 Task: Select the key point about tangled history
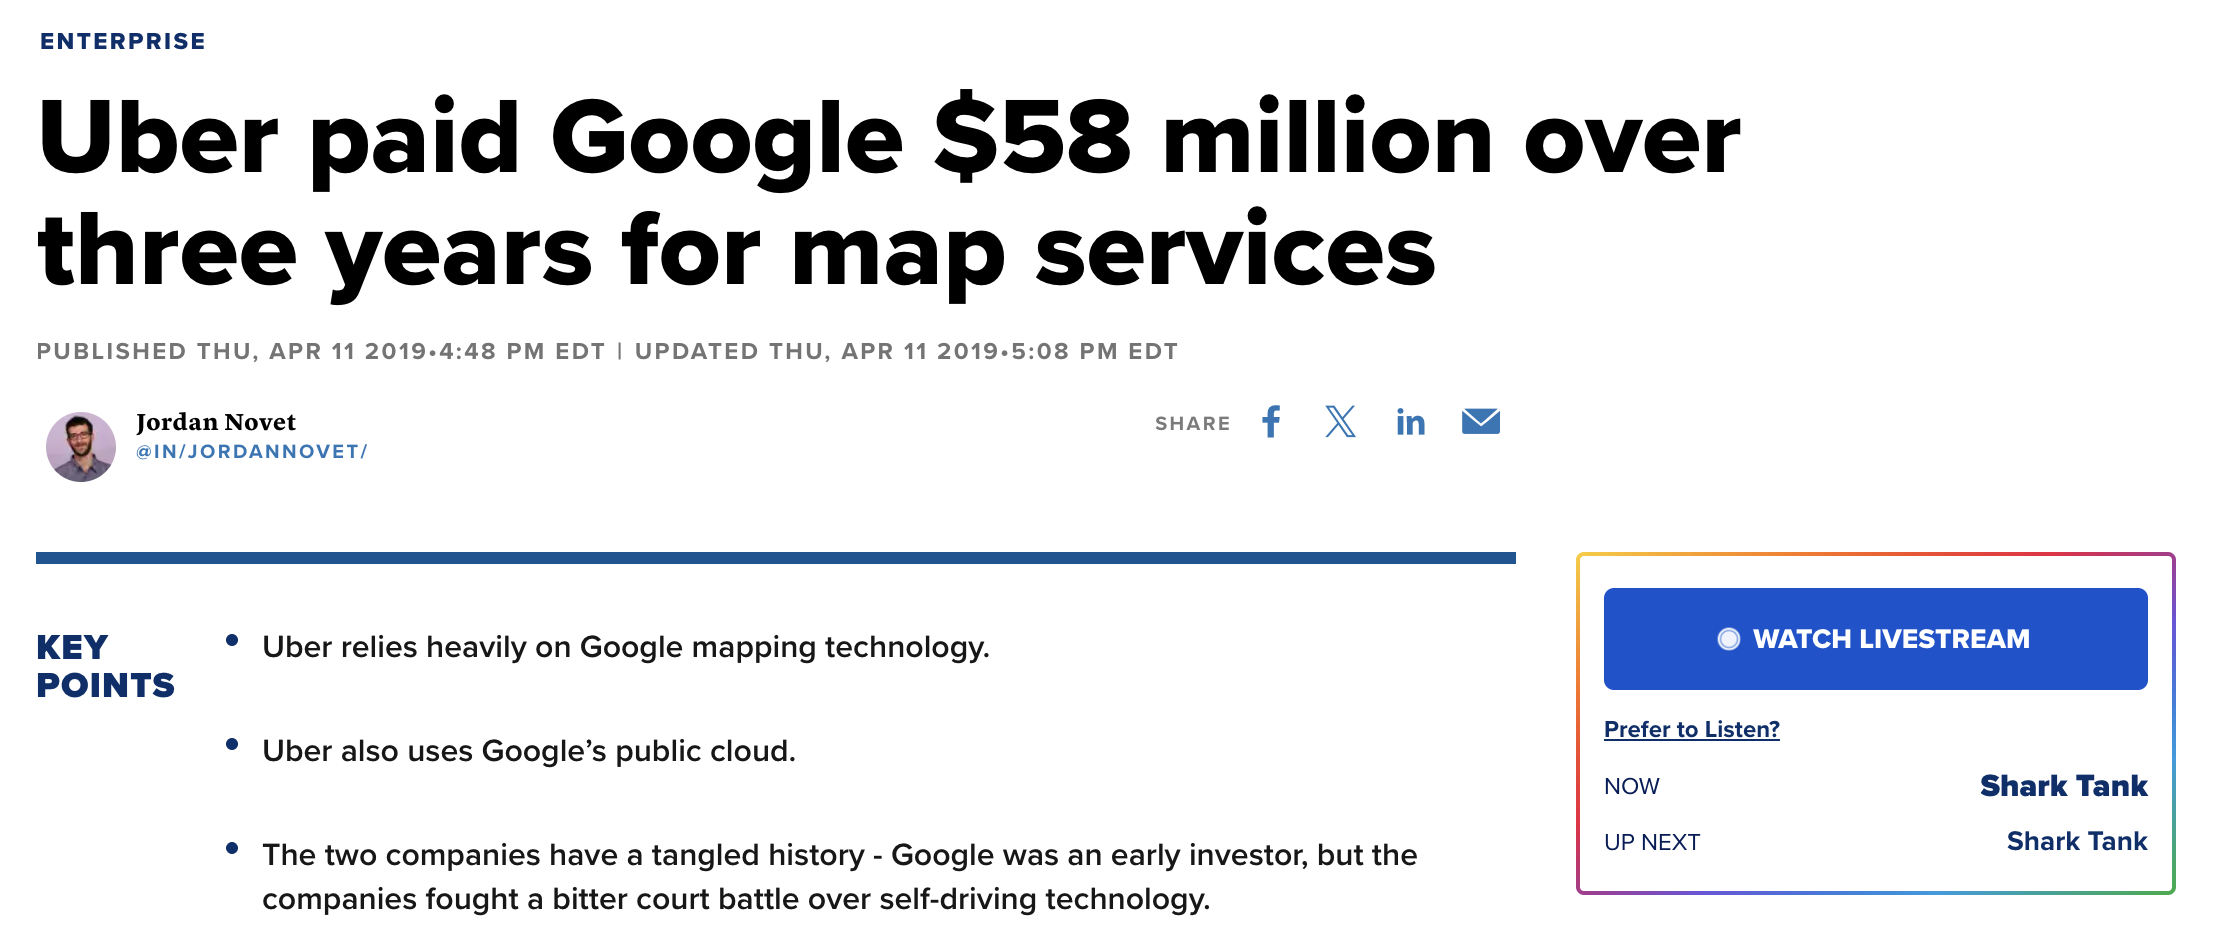point(840,877)
